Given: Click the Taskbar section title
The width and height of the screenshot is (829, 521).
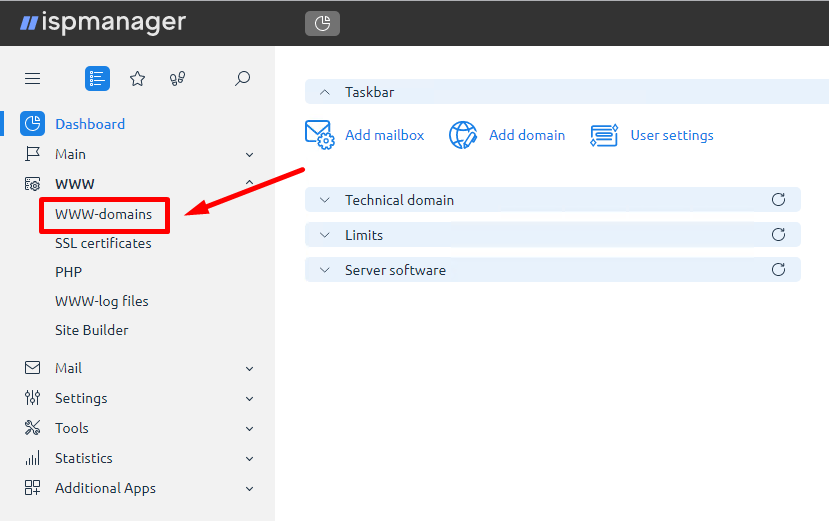Looking at the screenshot, I should point(370,92).
